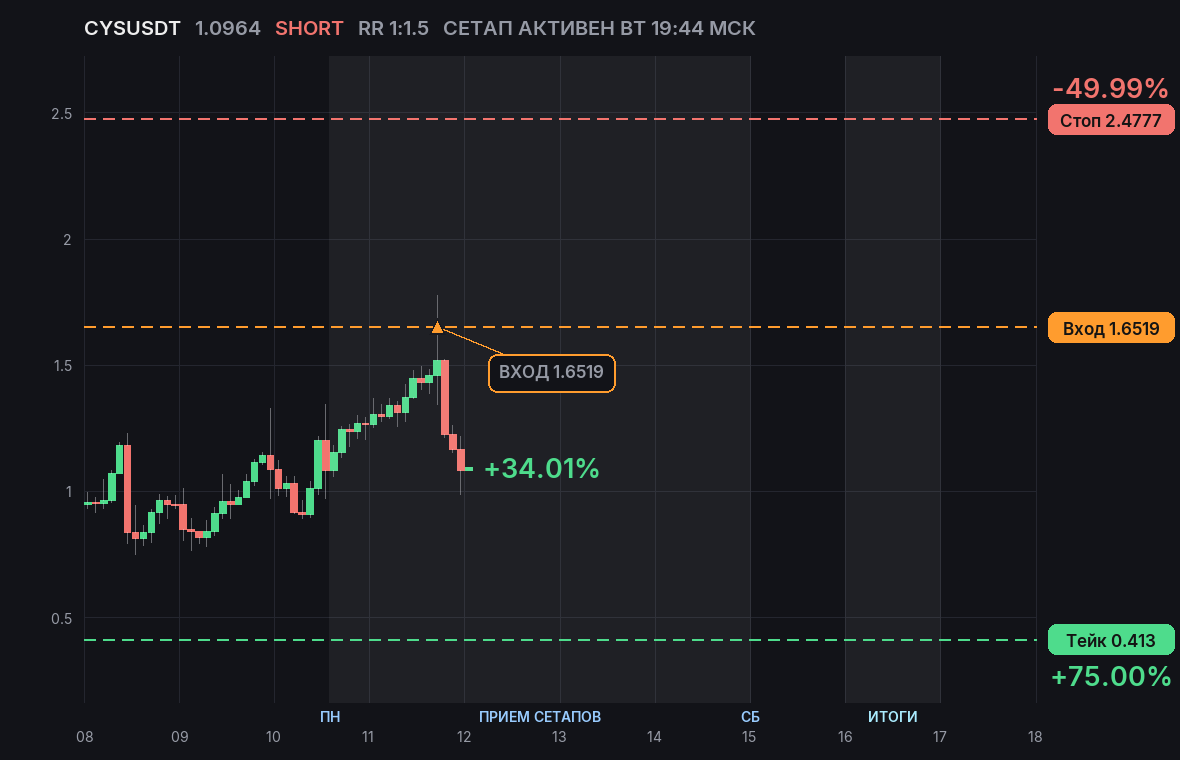Click the orange entry triangle marker on the chart
This screenshot has width=1180, height=760.
click(x=437, y=327)
